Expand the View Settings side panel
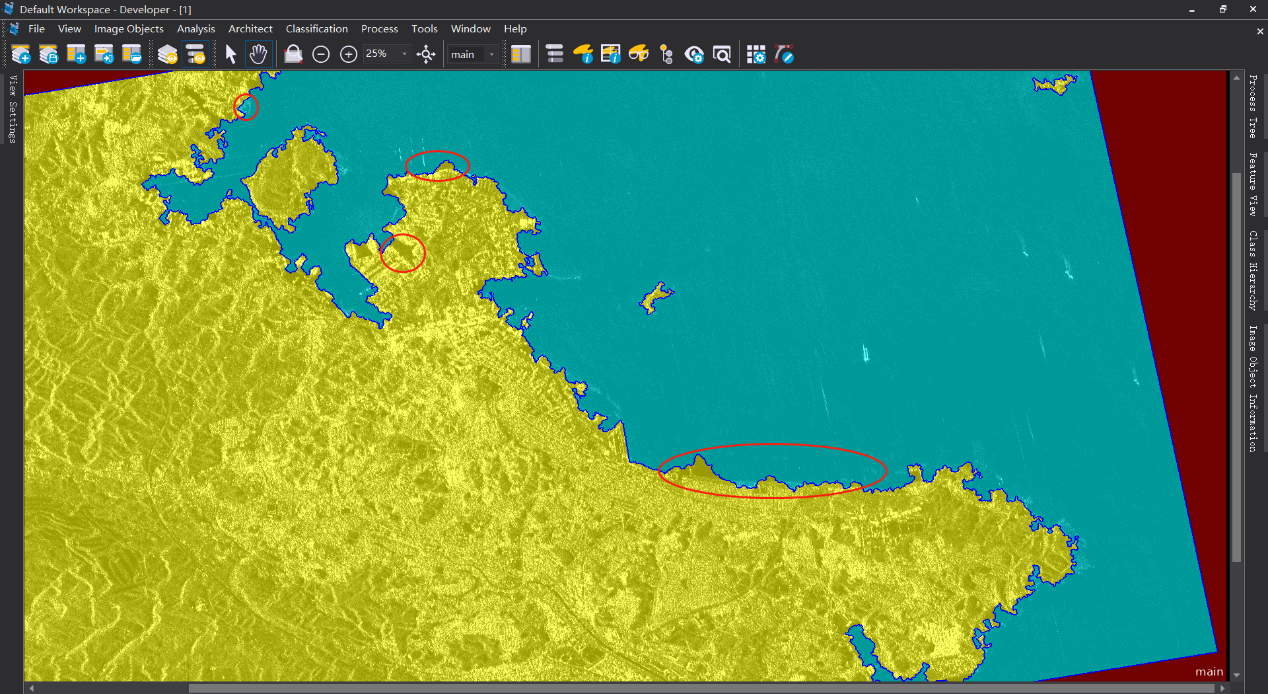Image resolution: width=1268 pixels, height=694 pixels. coord(13,109)
